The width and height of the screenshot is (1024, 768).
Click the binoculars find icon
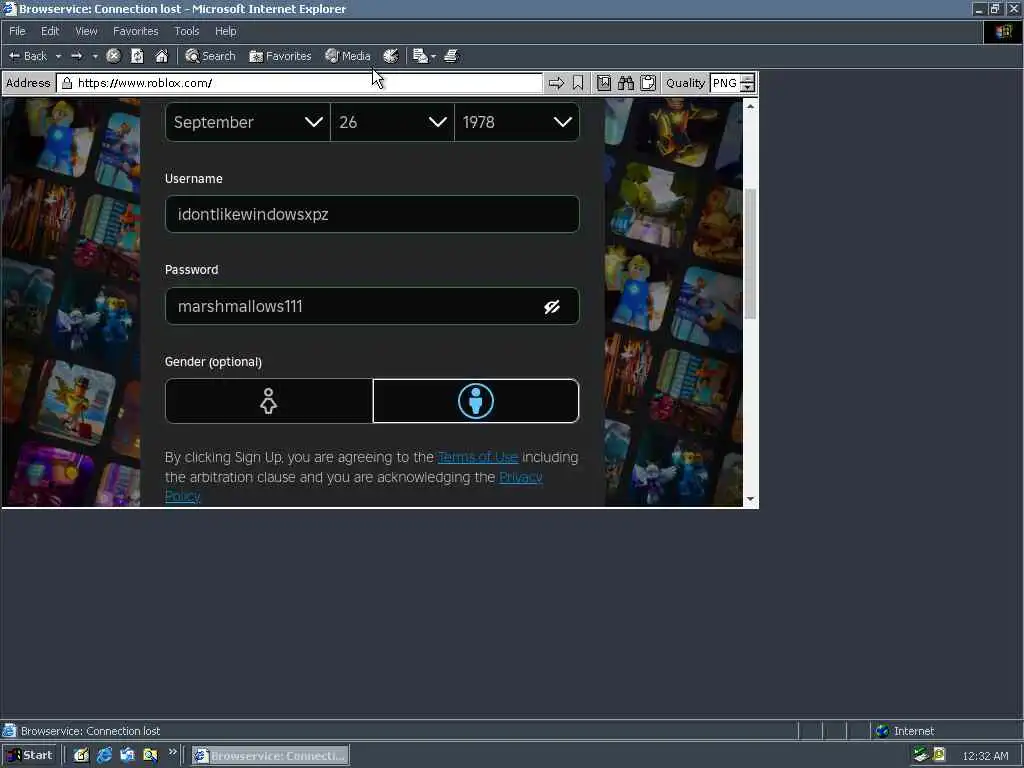[626, 83]
